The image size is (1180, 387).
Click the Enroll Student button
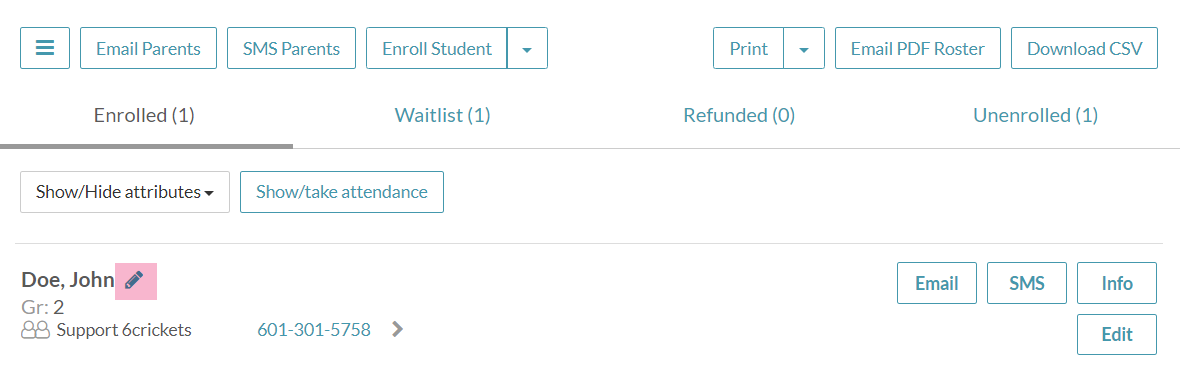436,48
